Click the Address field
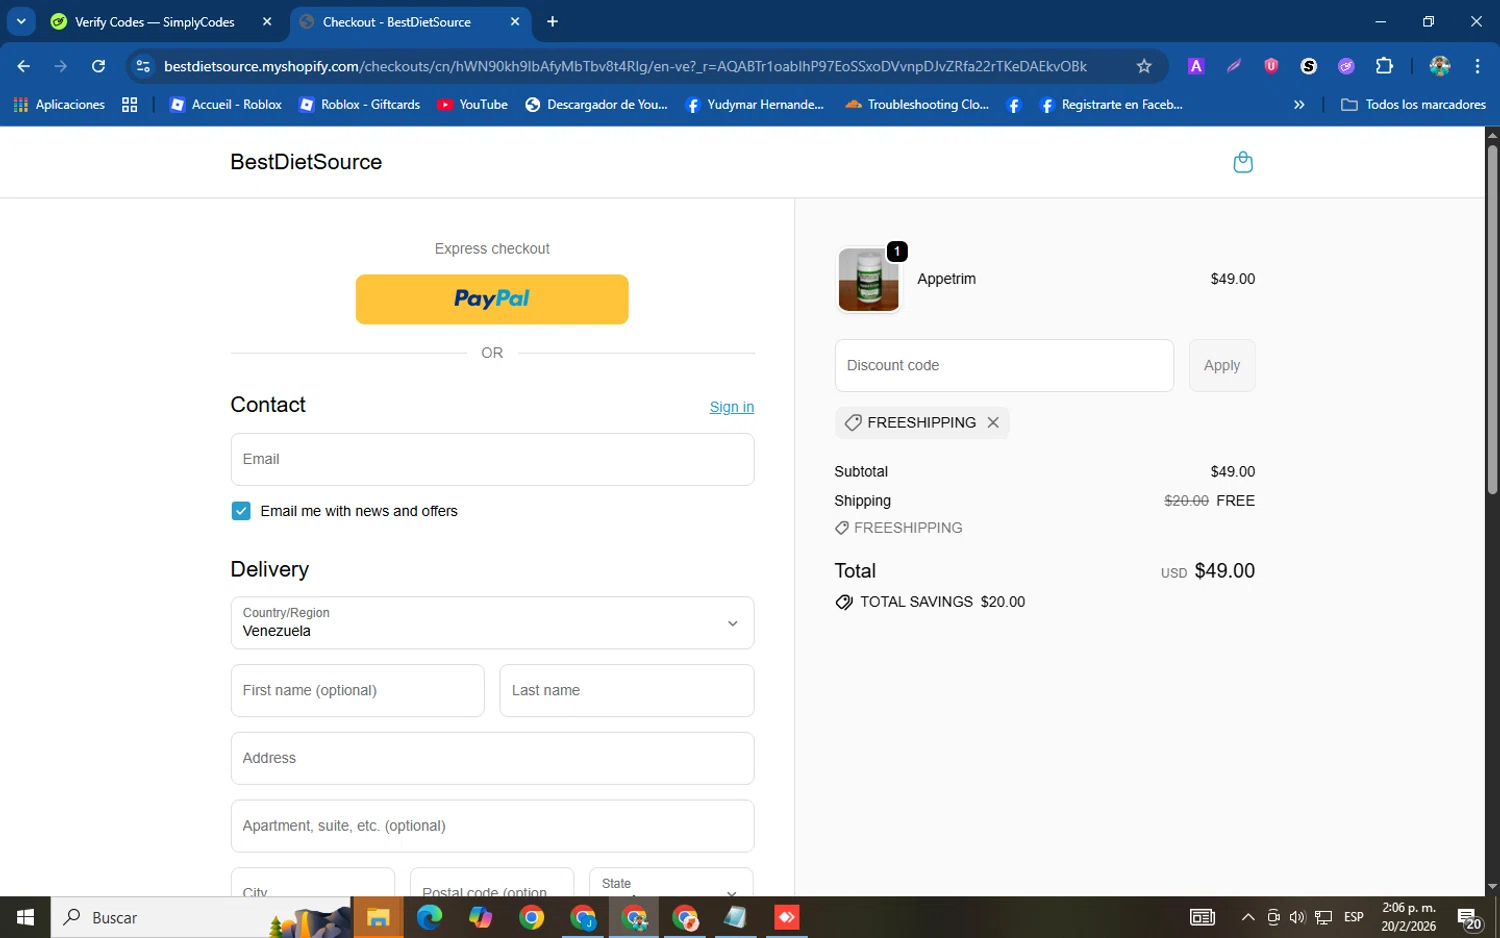 [492, 759]
